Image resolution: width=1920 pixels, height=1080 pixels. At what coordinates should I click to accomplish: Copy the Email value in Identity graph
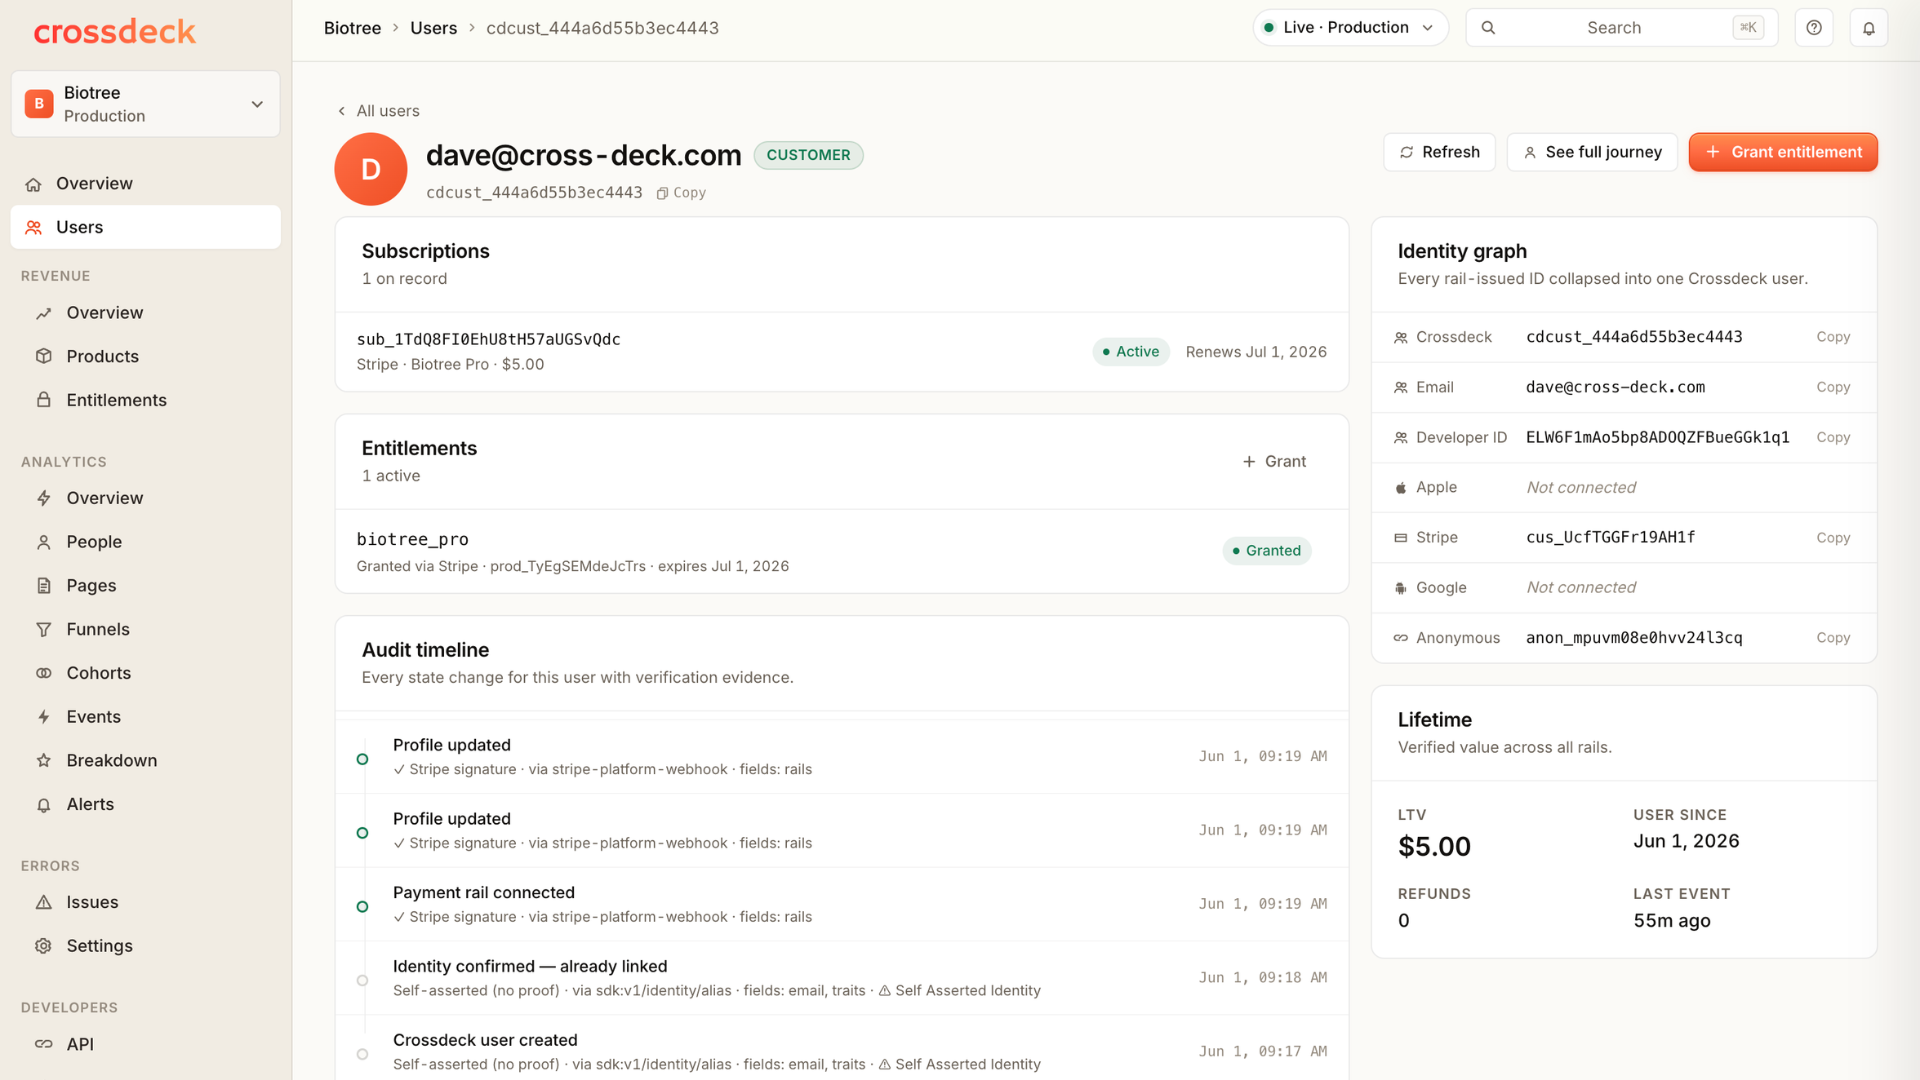[1833, 387]
